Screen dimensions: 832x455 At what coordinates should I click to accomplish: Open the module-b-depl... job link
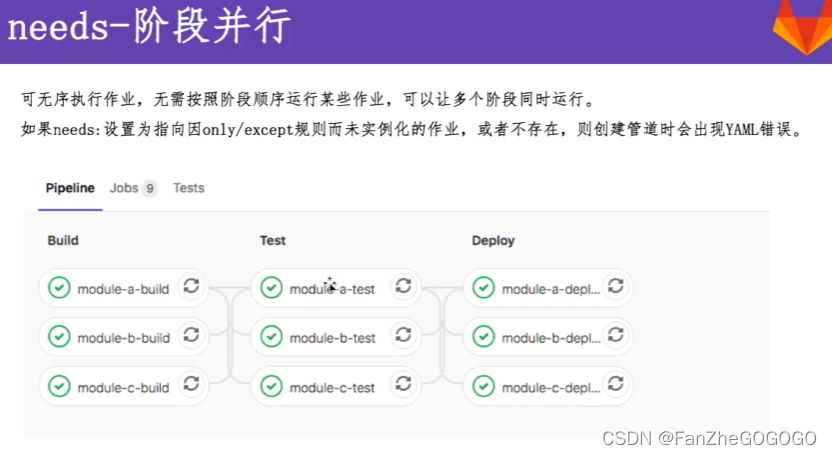(x=551, y=338)
